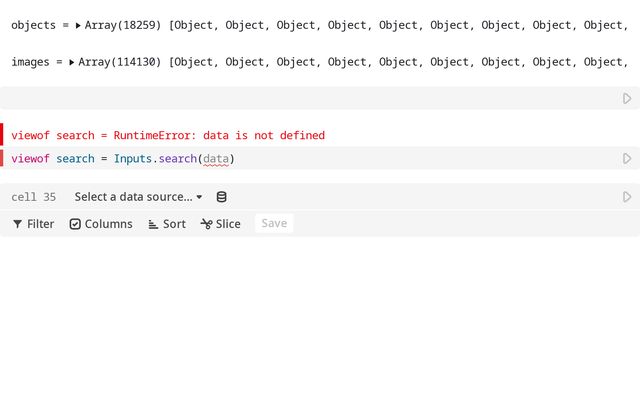The height and width of the screenshot is (400, 640).
Task: Click into the empty gray code cell
Action: [310, 98]
